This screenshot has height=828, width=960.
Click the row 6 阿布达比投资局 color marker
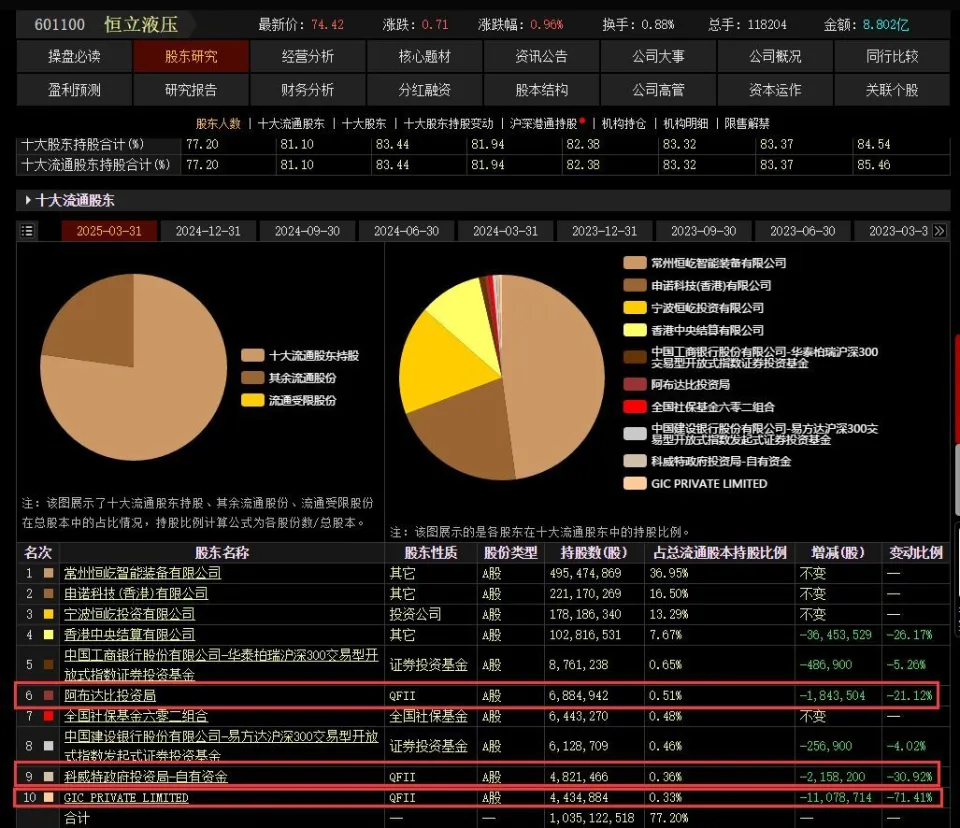click(x=48, y=696)
